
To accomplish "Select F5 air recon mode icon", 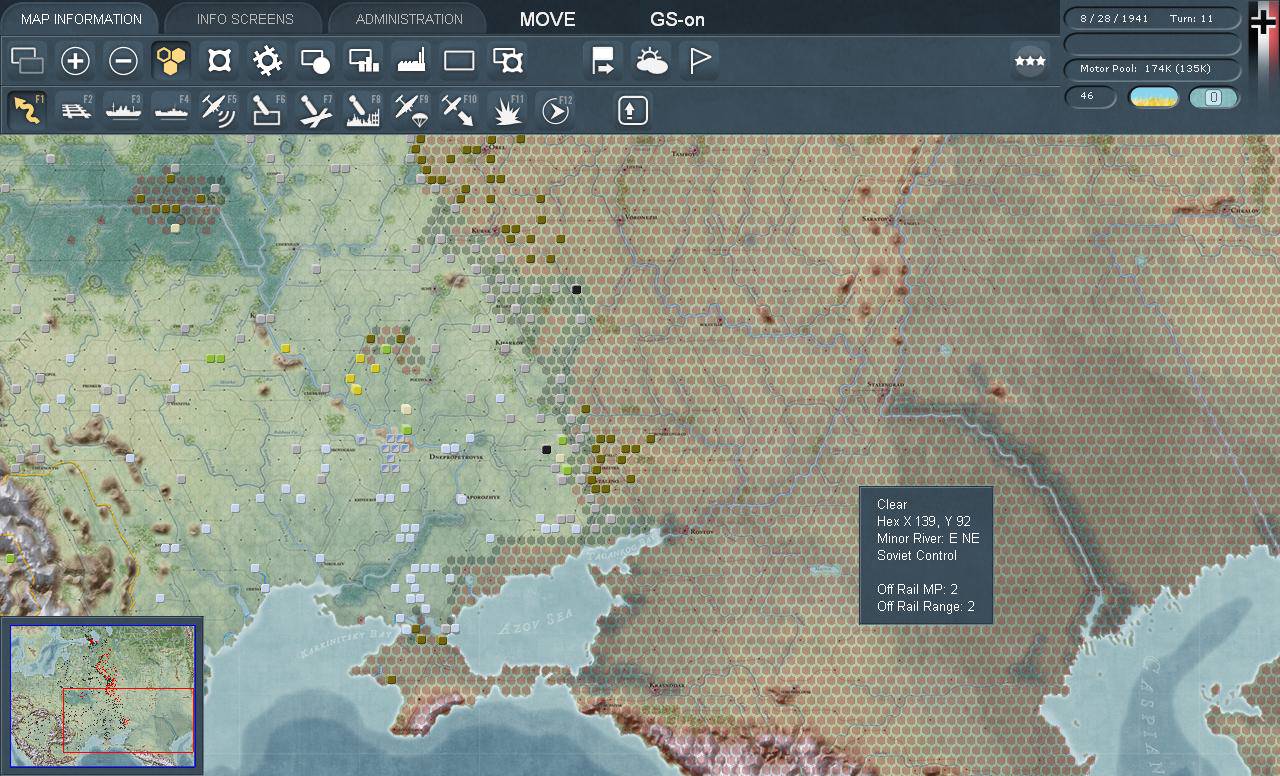I will coord(219,109).
